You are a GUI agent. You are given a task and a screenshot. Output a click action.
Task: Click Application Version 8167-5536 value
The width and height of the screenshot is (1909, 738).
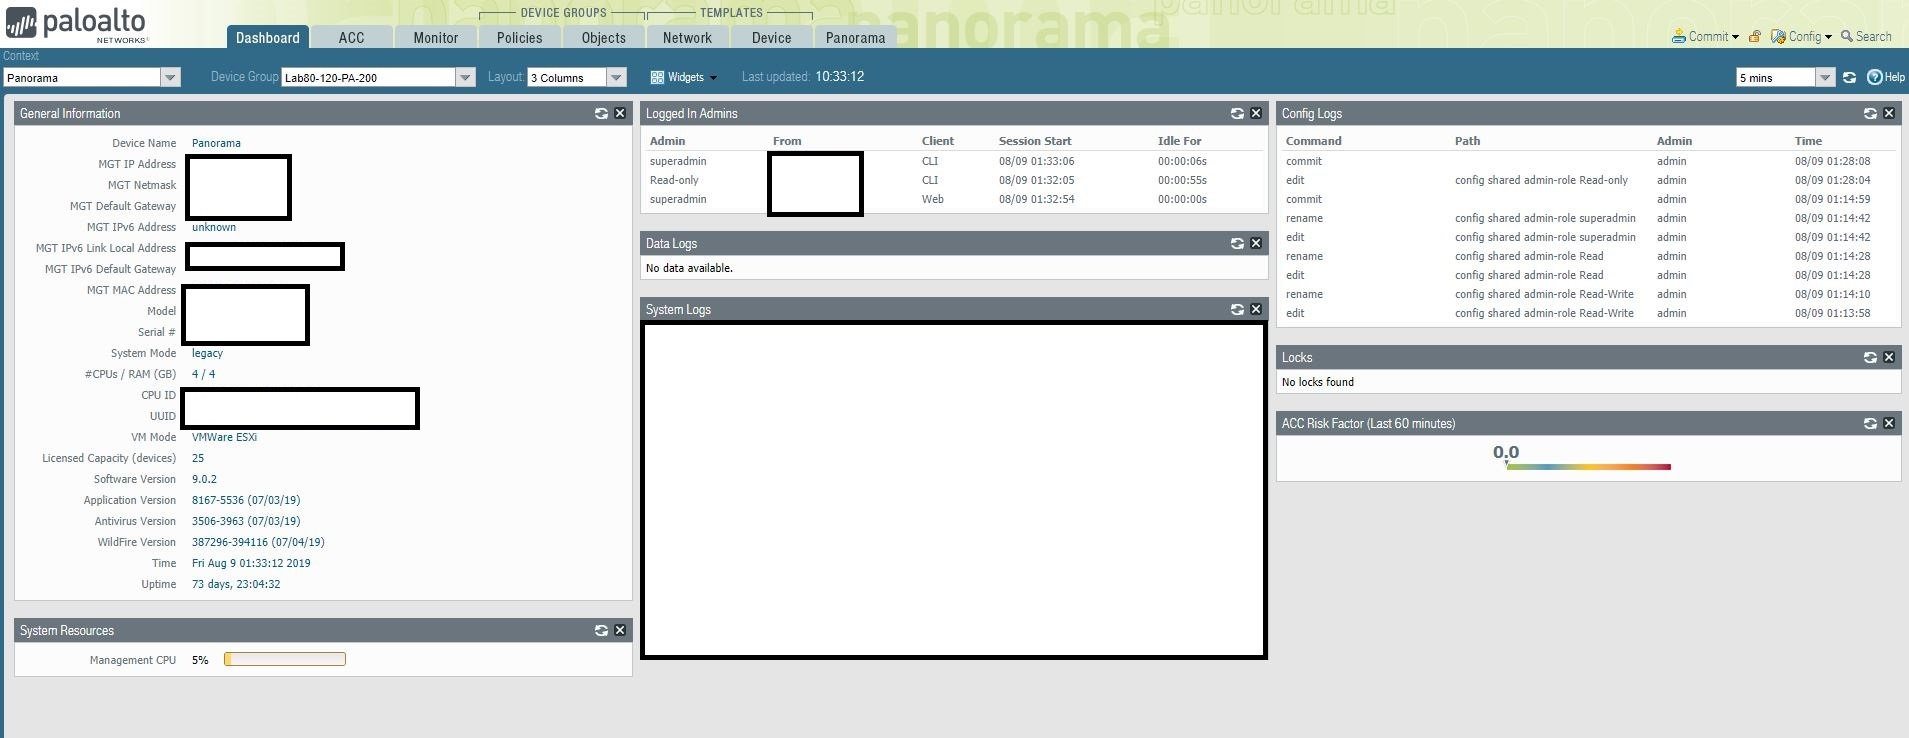coord(246,500)
